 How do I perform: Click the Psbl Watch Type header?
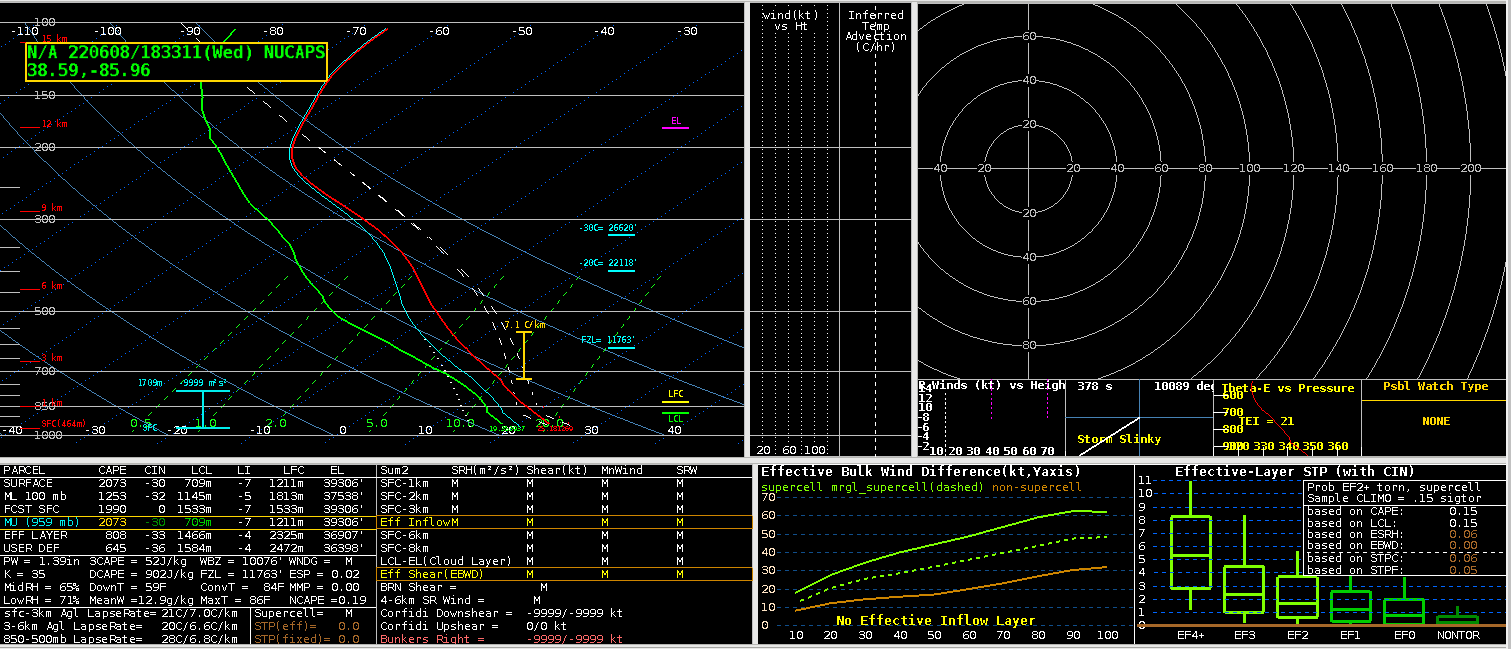(x=1435, y=387)
